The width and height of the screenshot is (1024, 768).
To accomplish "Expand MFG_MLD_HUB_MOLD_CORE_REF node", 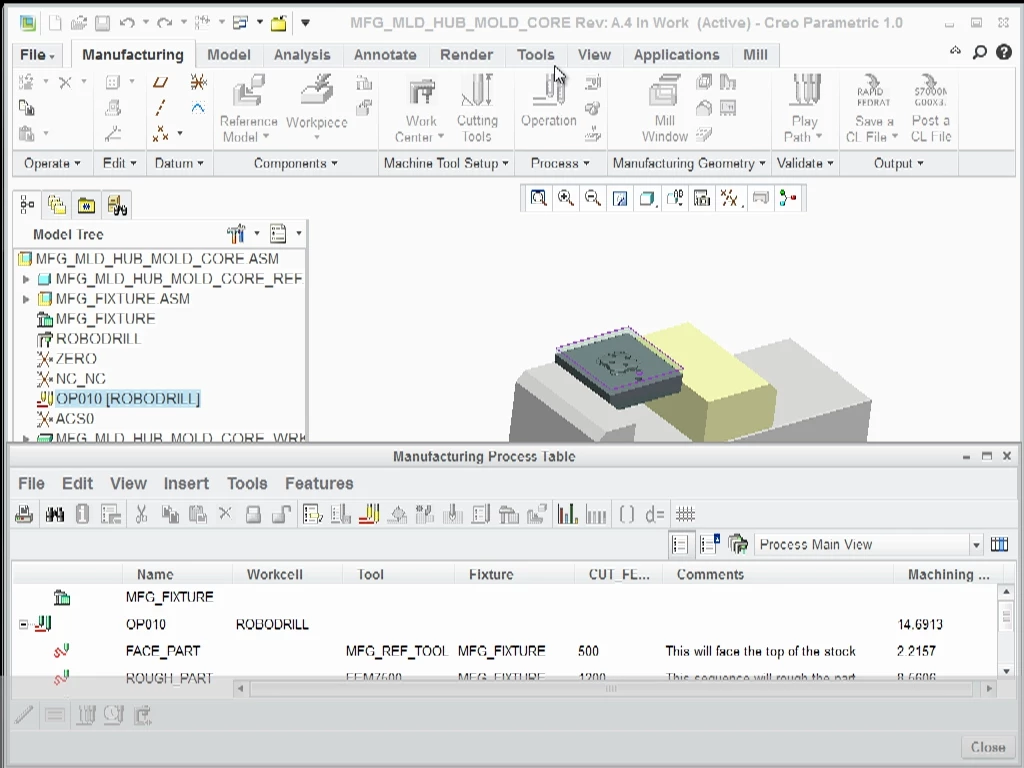I will [26, 280].
